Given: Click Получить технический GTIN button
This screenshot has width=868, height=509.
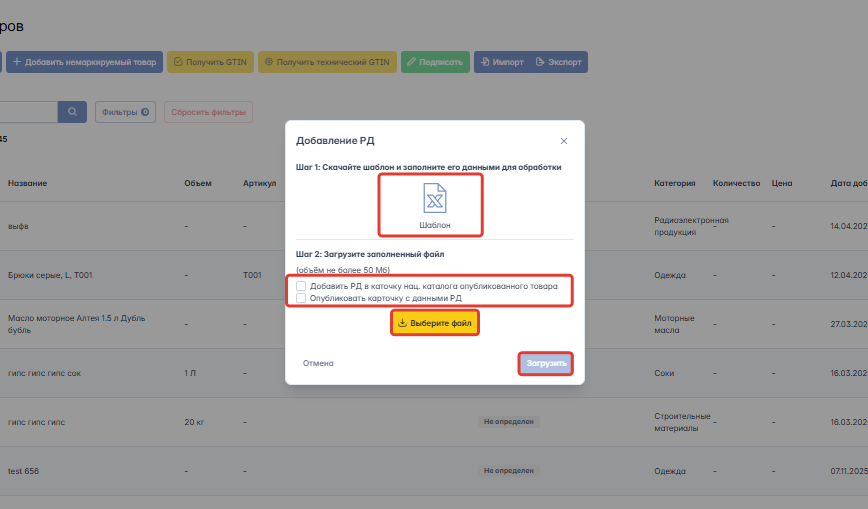Looking at the screenshot, I should tap(327, 62).
